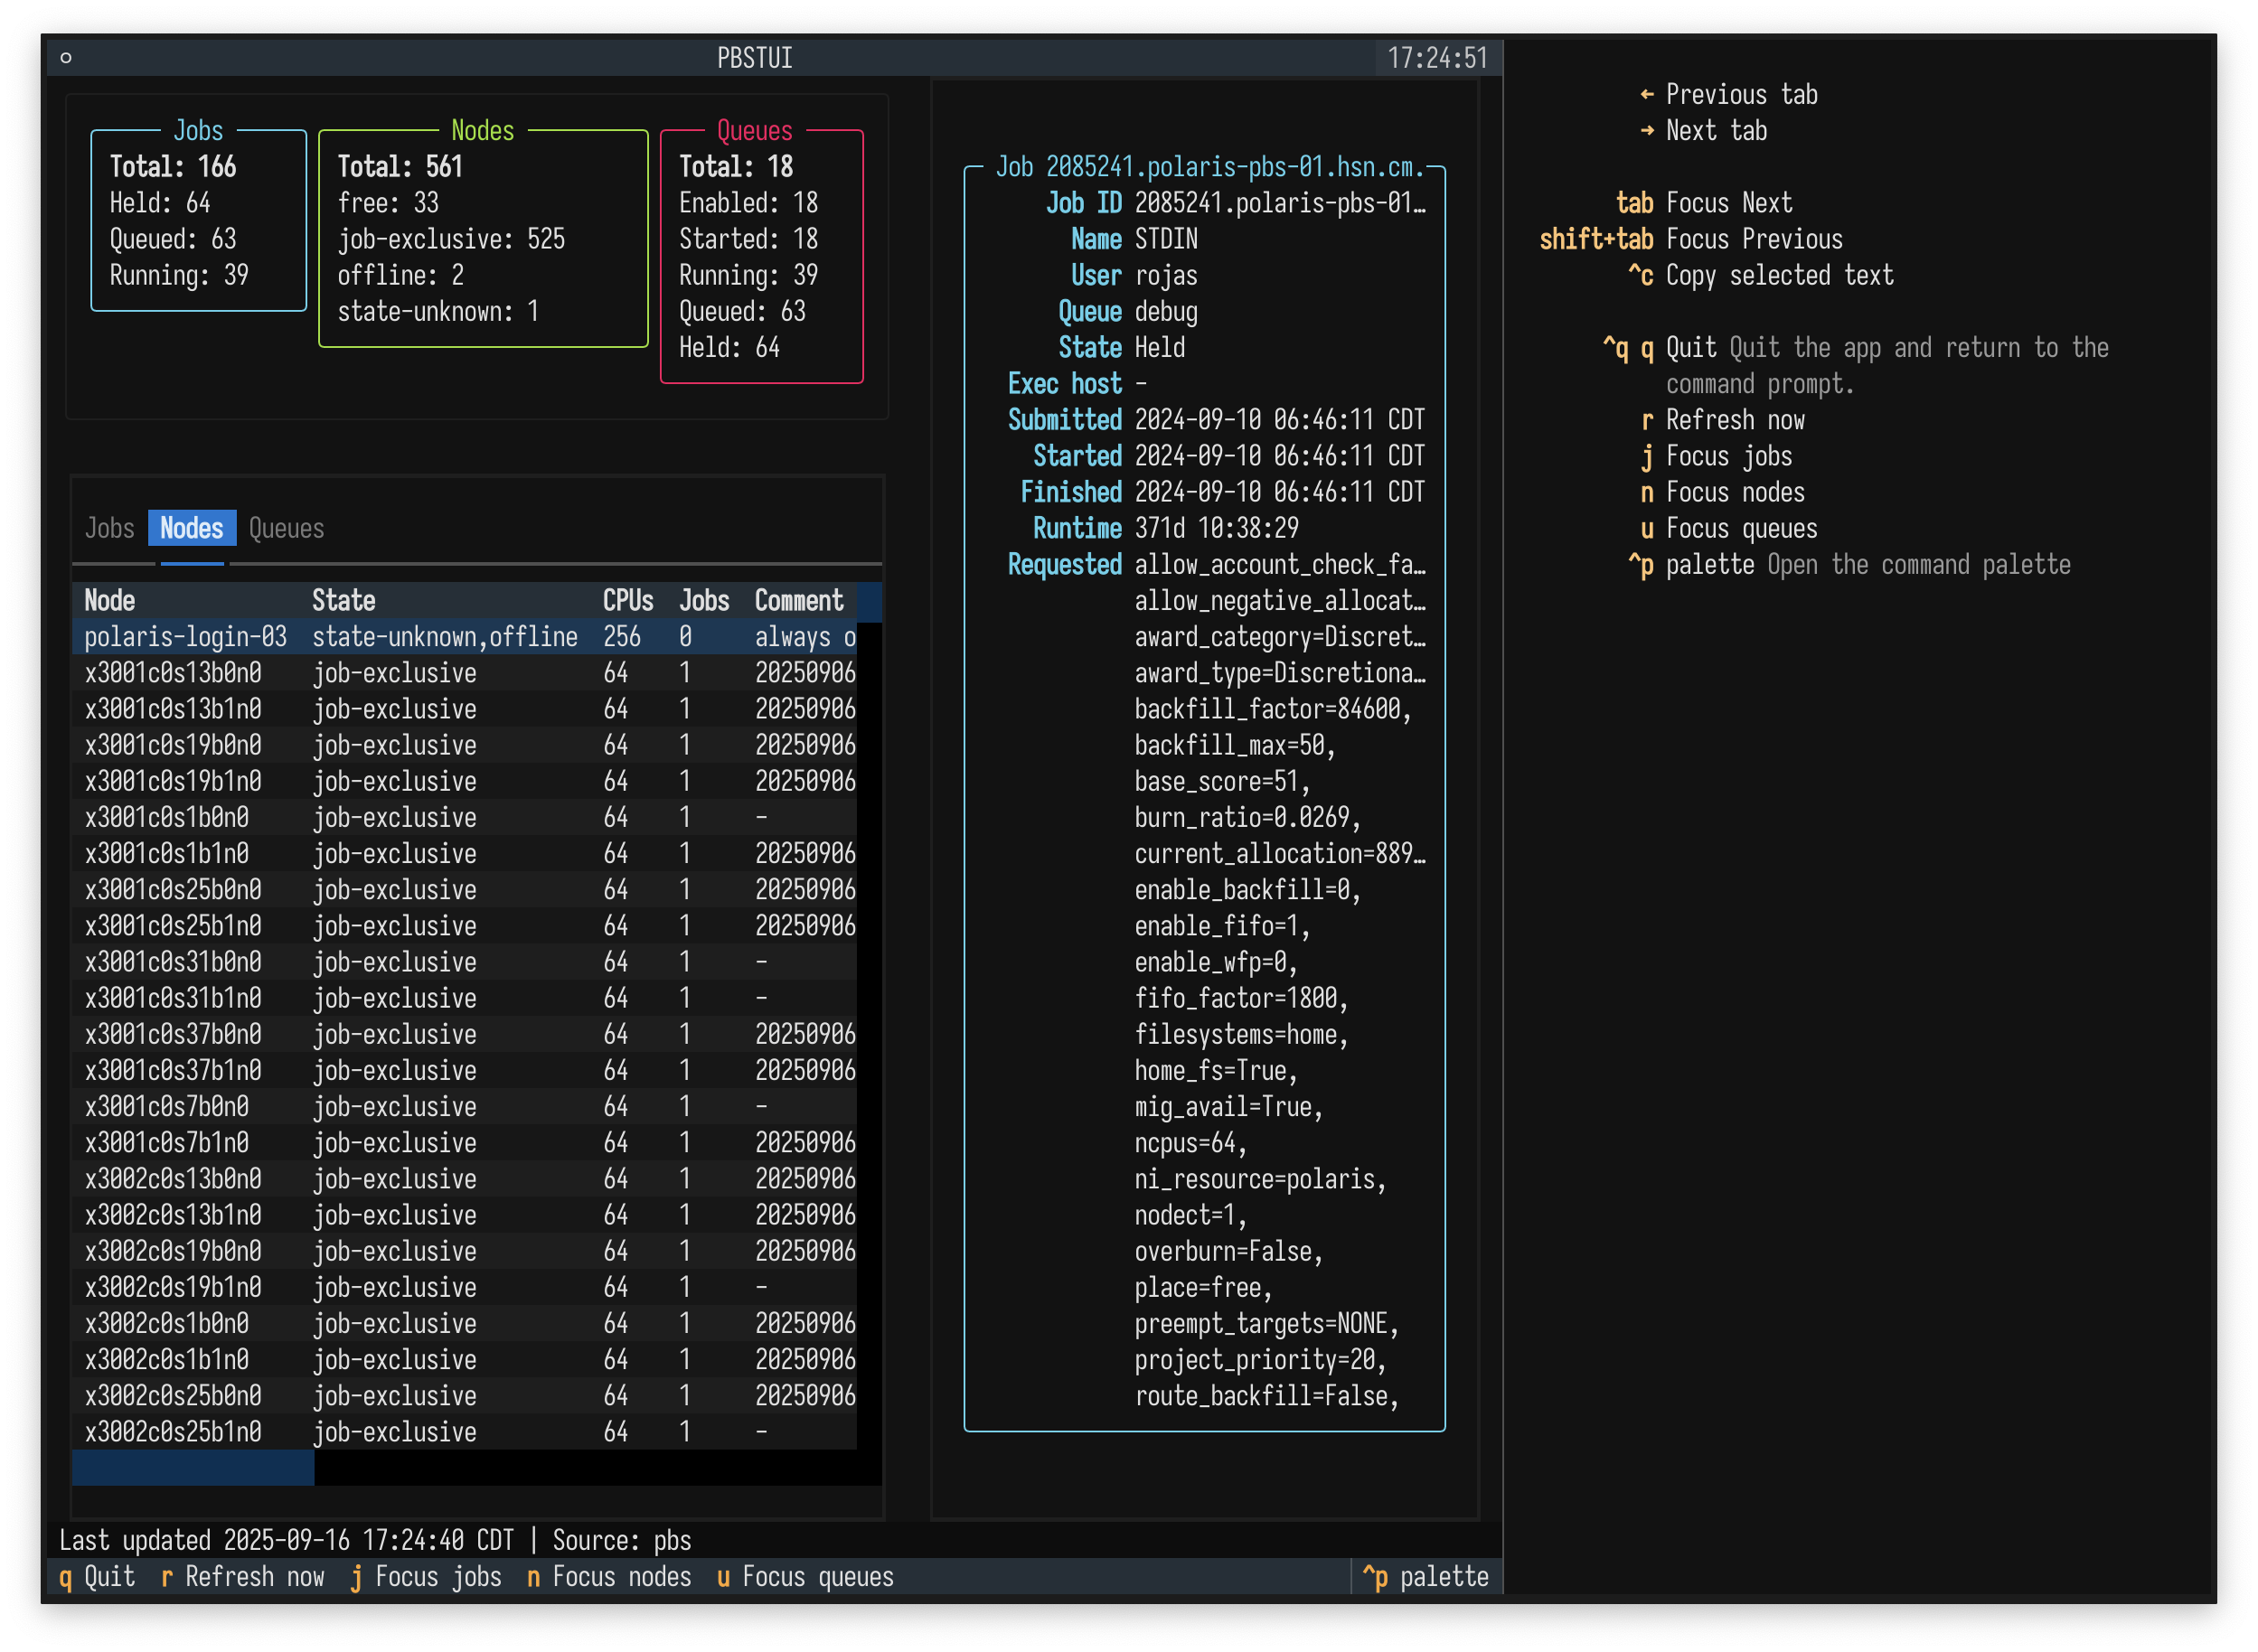Click the Runtime value 371d 10:38:29
The width and height of the screenshot is (2258, 1652).
click(1217, 528)
